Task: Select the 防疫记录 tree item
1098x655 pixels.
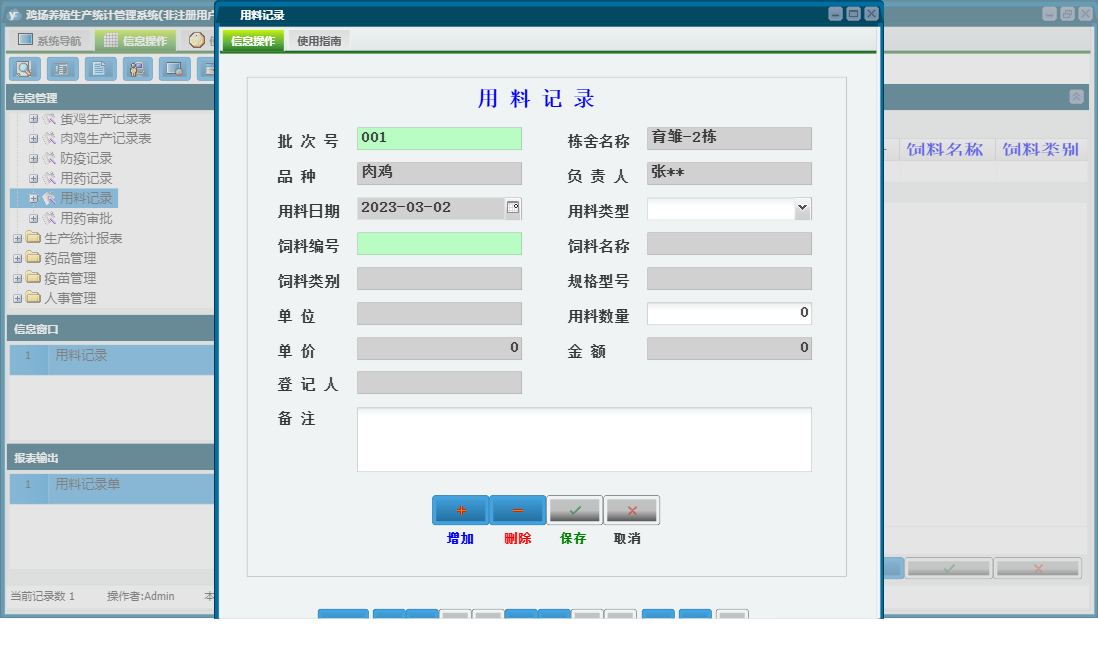Action: pyautogui.click(x=84, y=157)
